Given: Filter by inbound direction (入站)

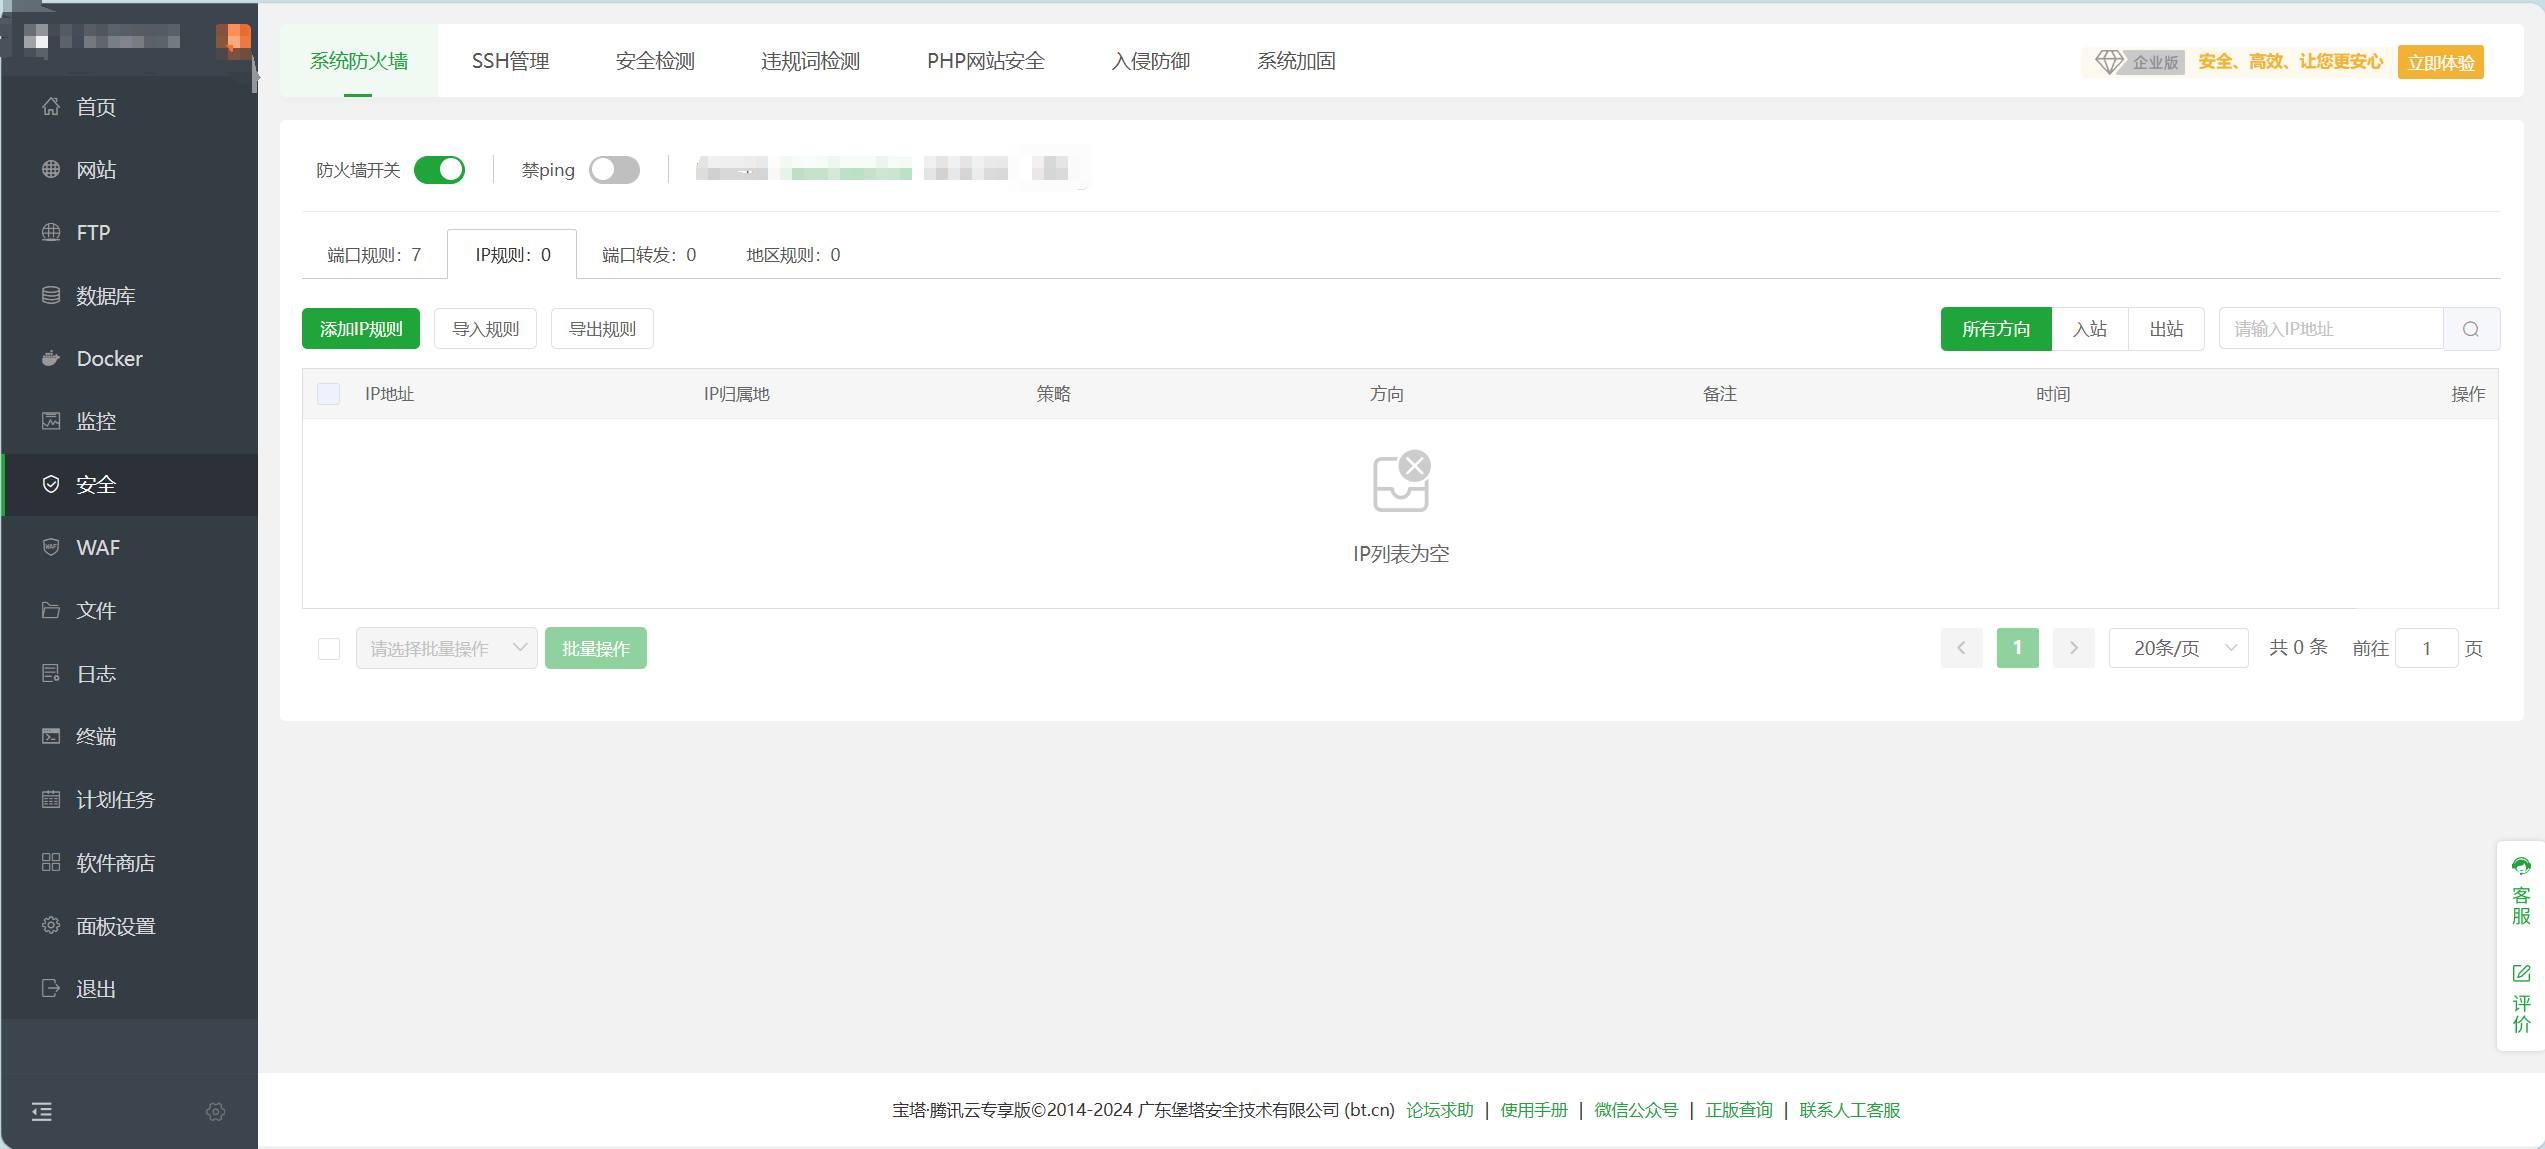Looking at the screenshot, I should point(2089,329).
